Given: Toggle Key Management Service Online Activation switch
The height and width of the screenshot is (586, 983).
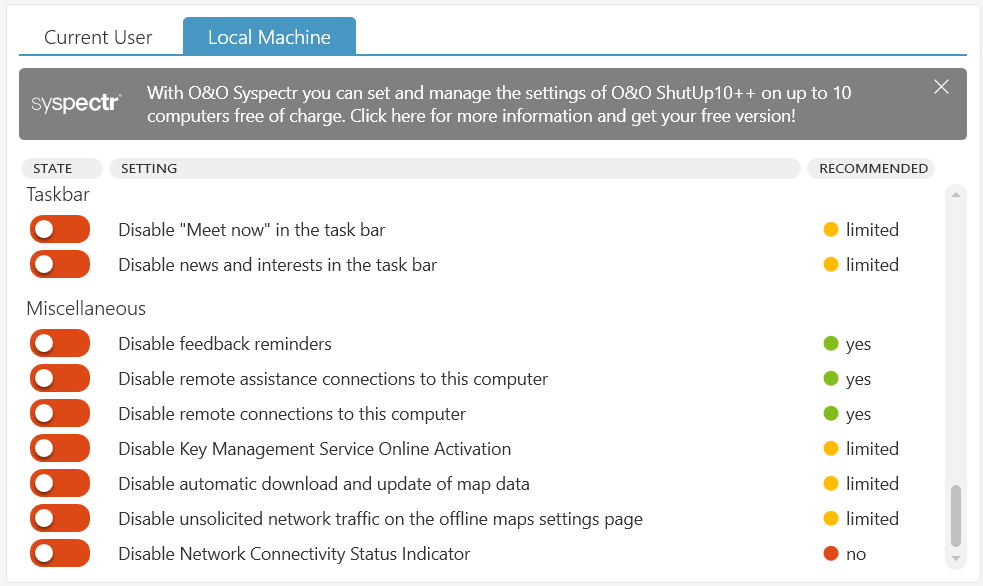Looking at the screenshot, I should (60, 449).
